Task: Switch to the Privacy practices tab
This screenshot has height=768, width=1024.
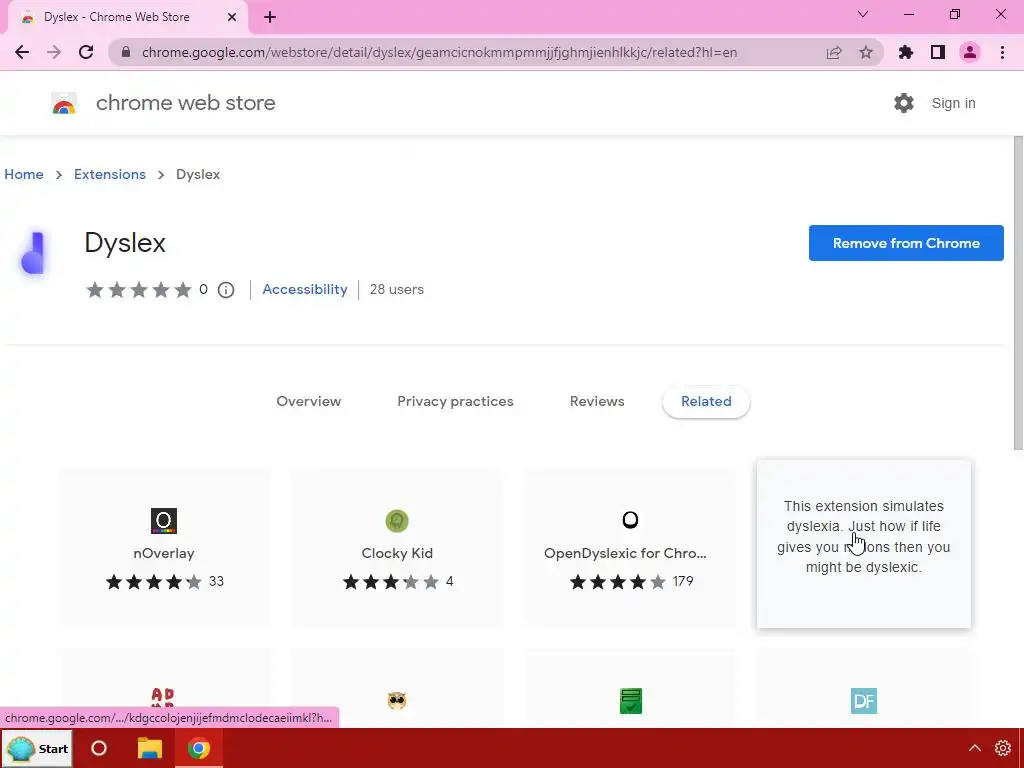Action: click(x=455, y=402)
